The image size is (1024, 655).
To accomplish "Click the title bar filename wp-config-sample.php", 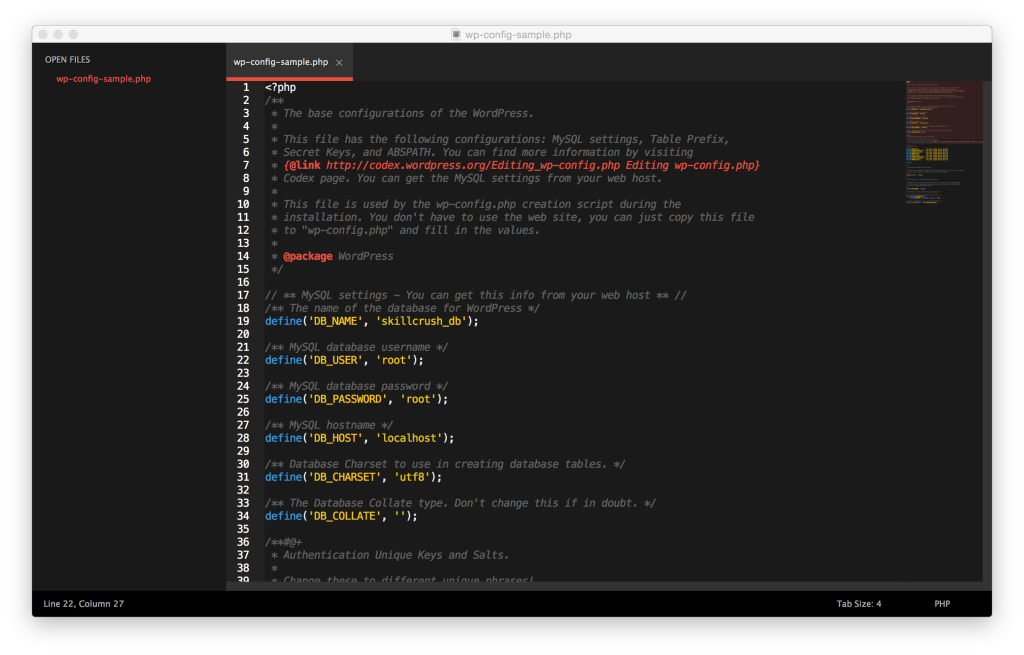I will [518, 35].
